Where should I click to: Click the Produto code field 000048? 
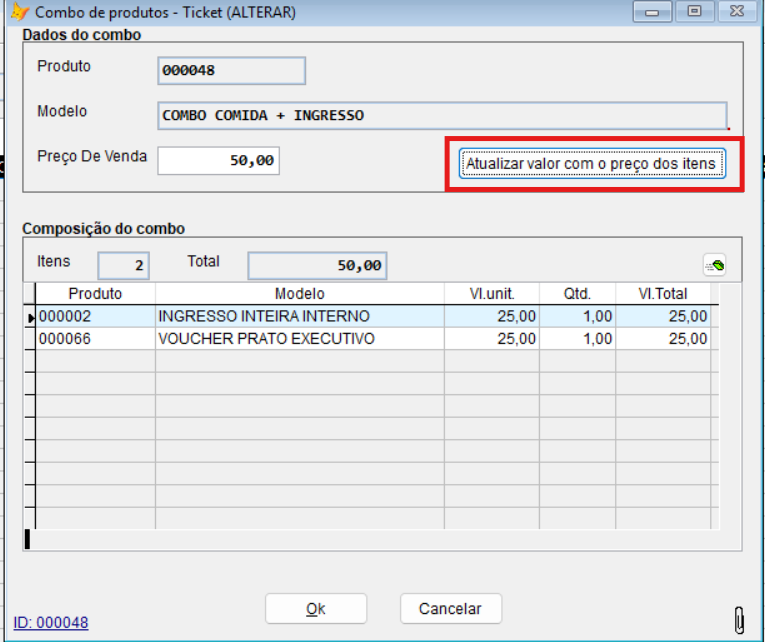(x=231, y=71)
